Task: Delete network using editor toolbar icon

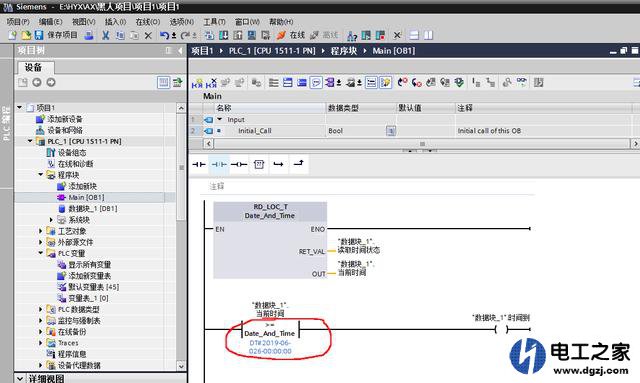Action: [x=211, y=83]
